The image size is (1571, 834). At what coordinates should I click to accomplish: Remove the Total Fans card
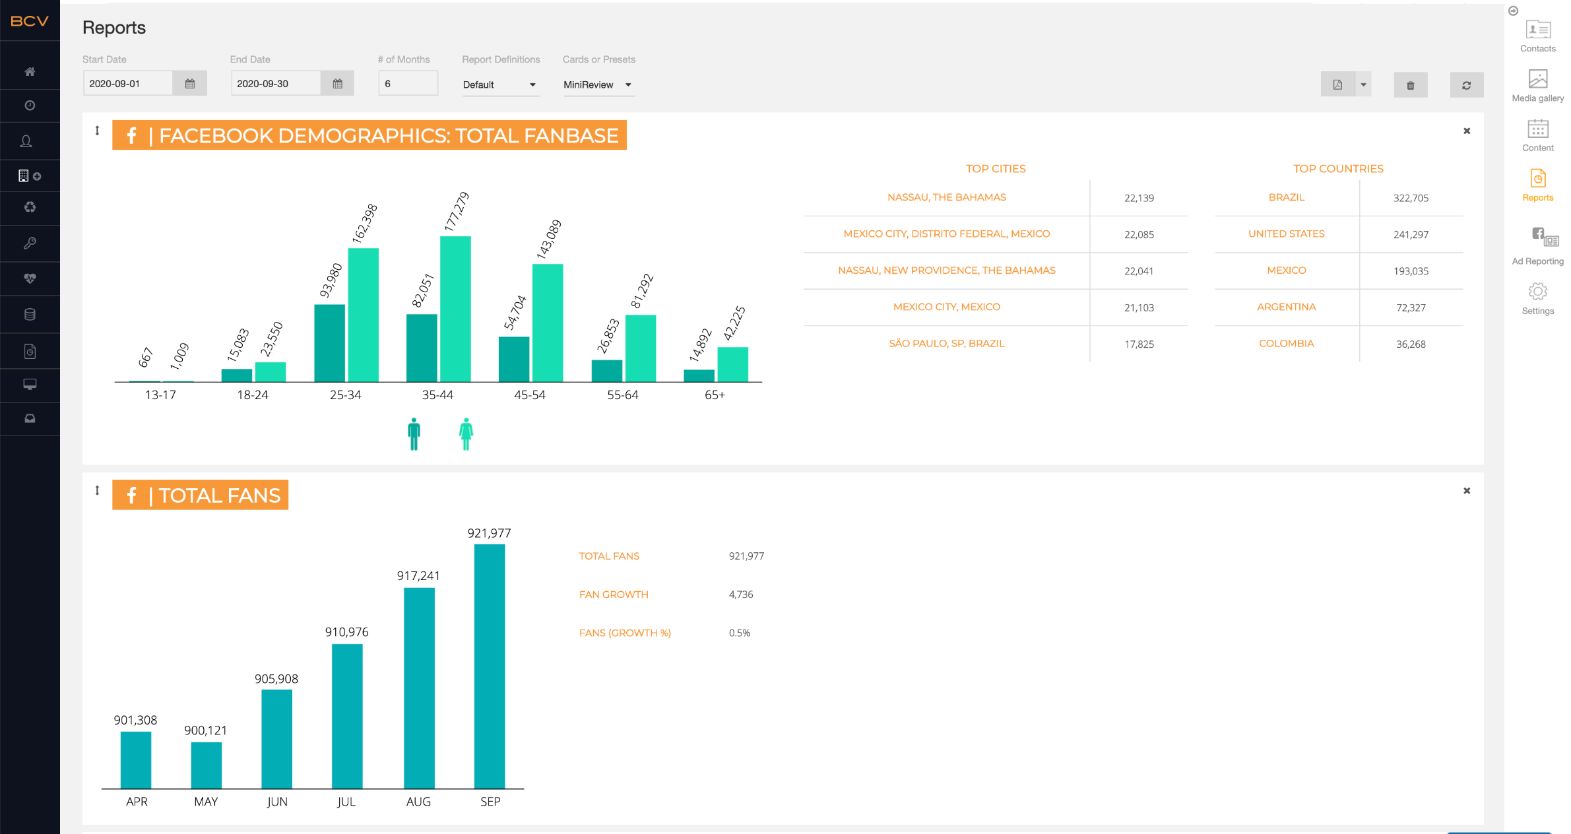(1466, 491)
